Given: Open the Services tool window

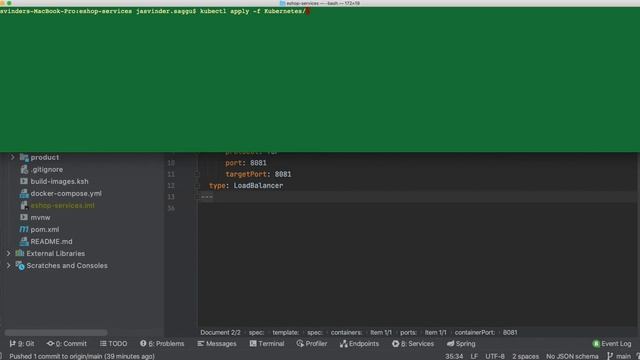Looking at the screenshot, I should click(x=413, y=344).
